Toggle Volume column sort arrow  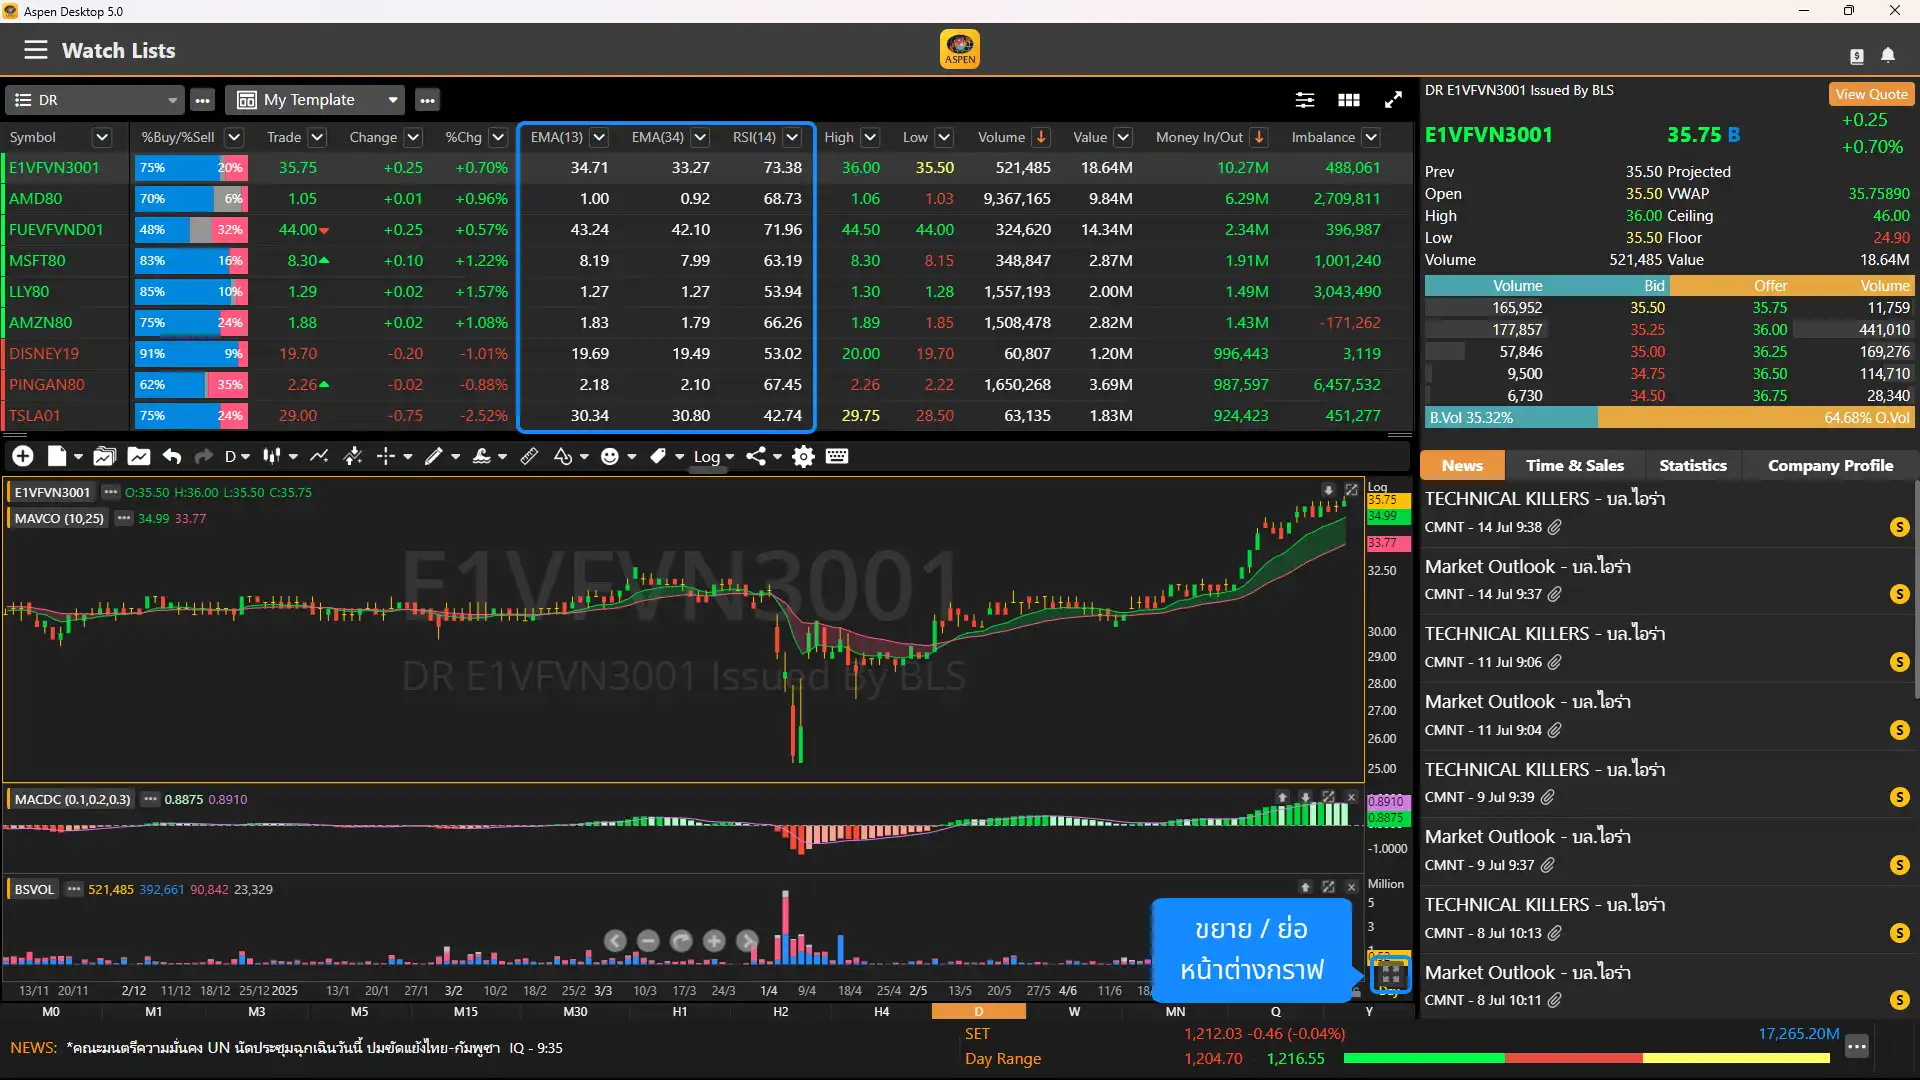[x=1041, y=137]
